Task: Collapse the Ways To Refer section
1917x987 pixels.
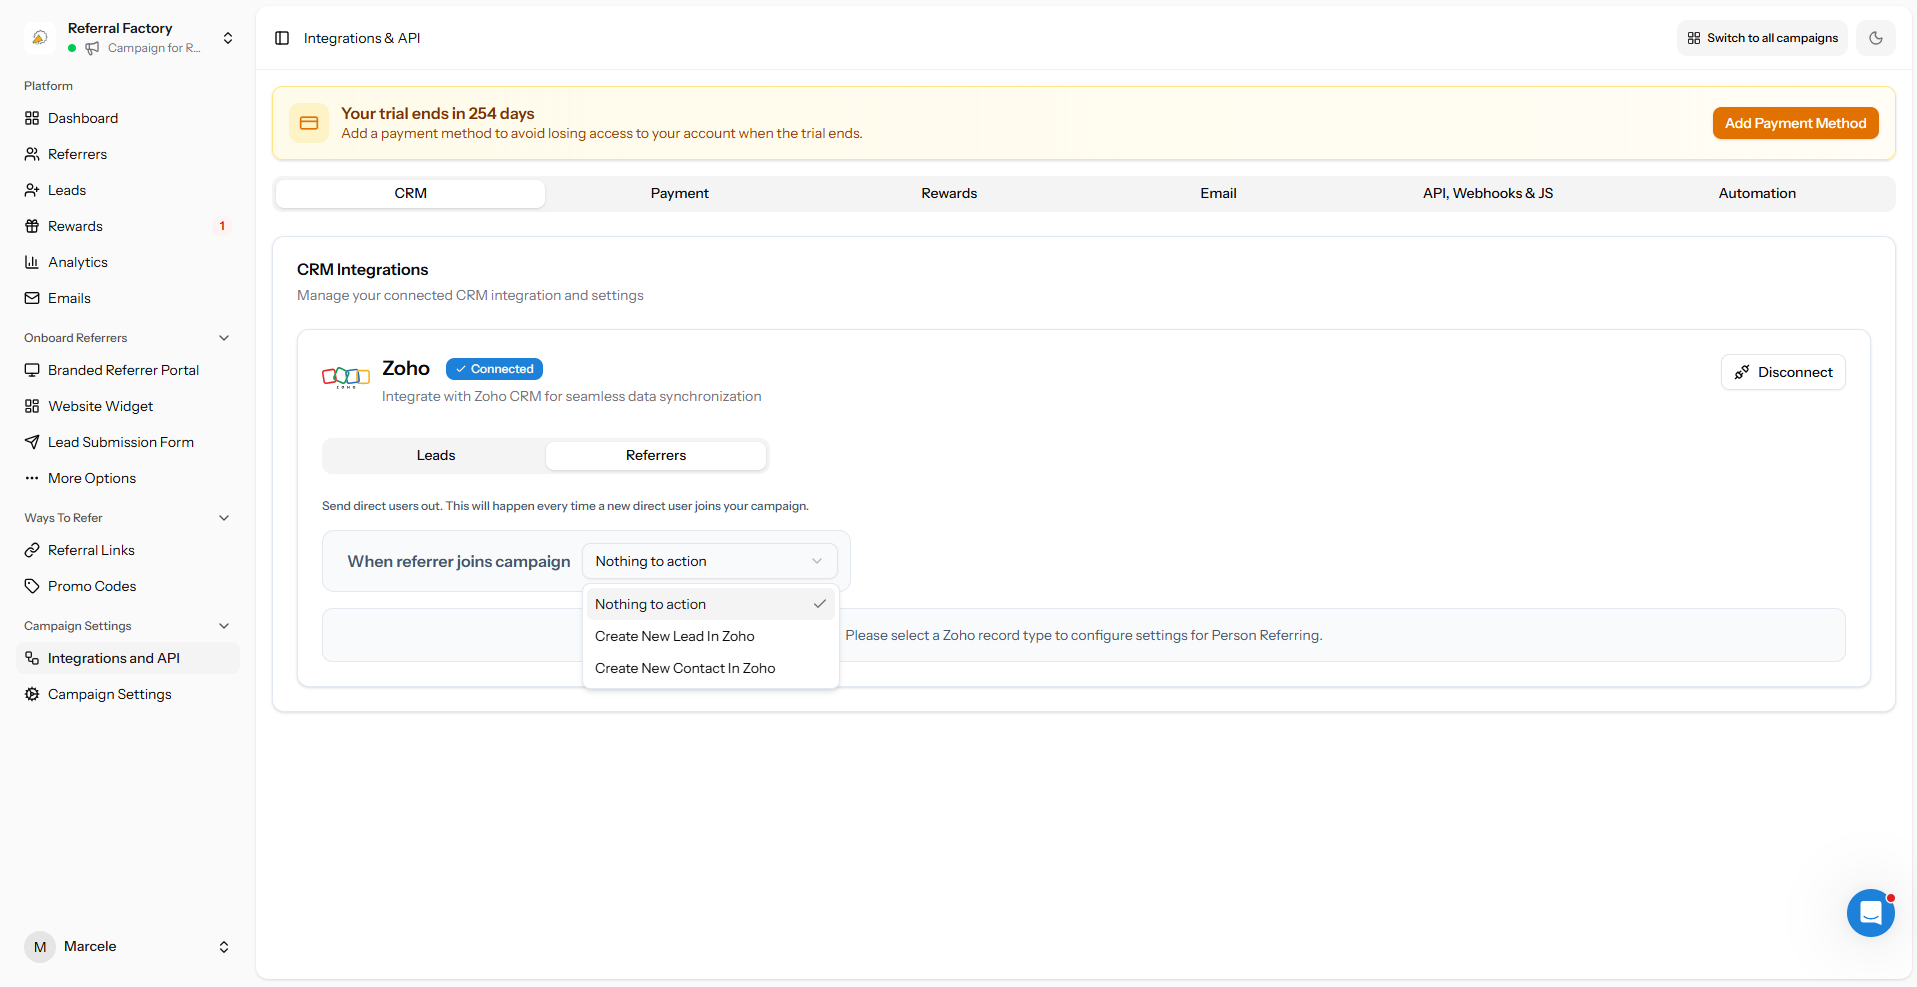Action: coord(224,518)
